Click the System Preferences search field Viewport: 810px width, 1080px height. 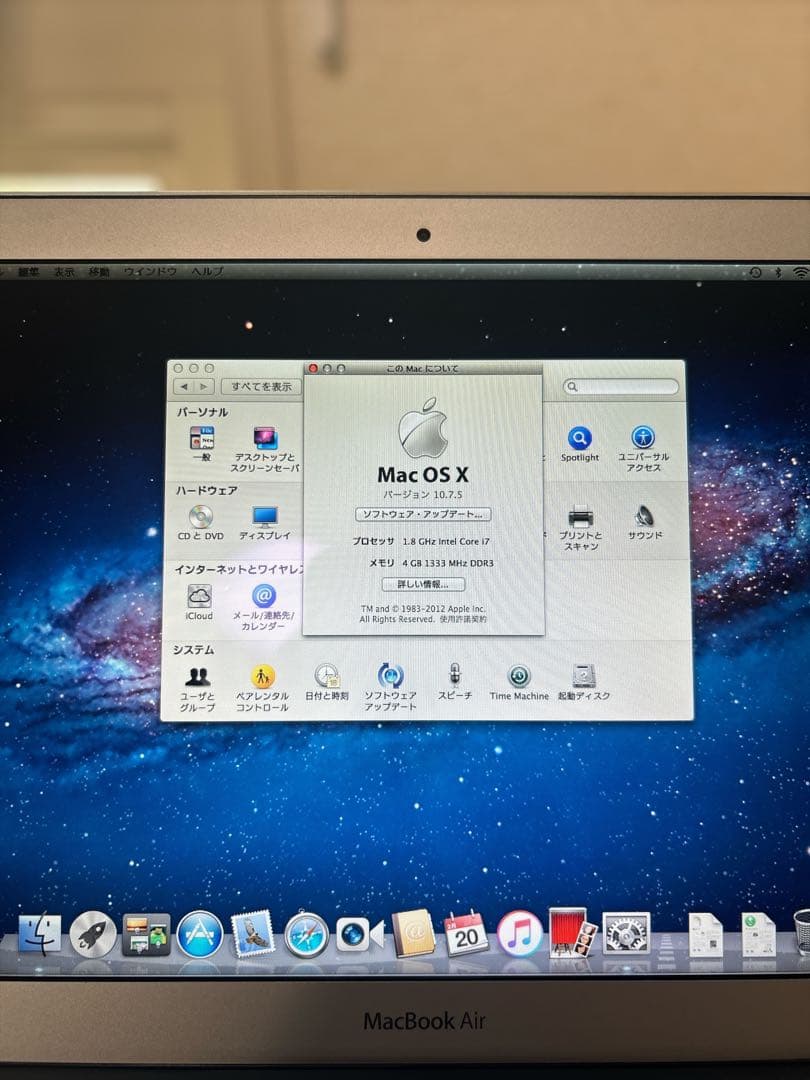tap(621, 386)
